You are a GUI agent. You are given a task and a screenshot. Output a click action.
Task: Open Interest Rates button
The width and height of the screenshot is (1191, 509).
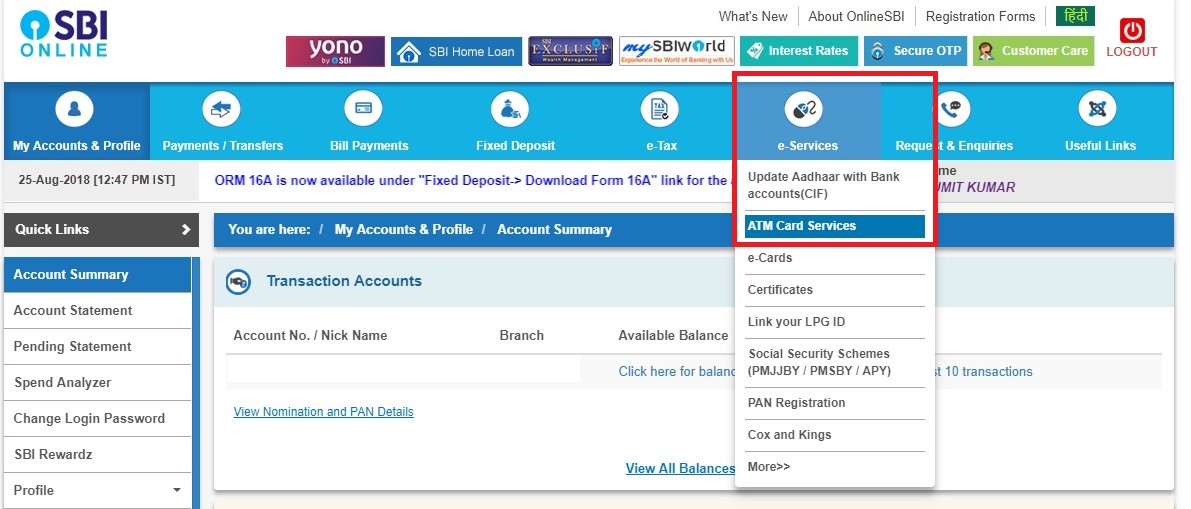(799, 51)
